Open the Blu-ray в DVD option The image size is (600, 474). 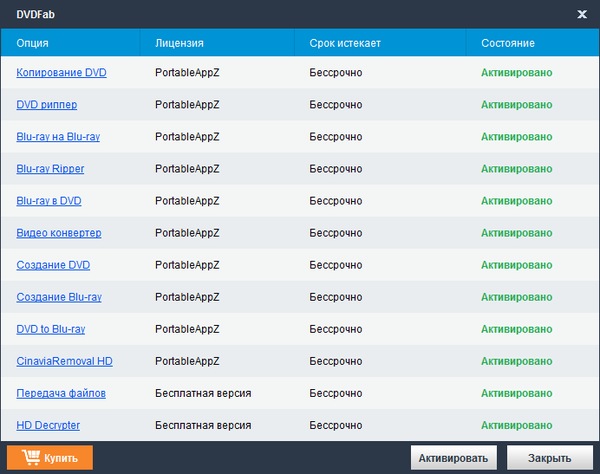(49, 201)
